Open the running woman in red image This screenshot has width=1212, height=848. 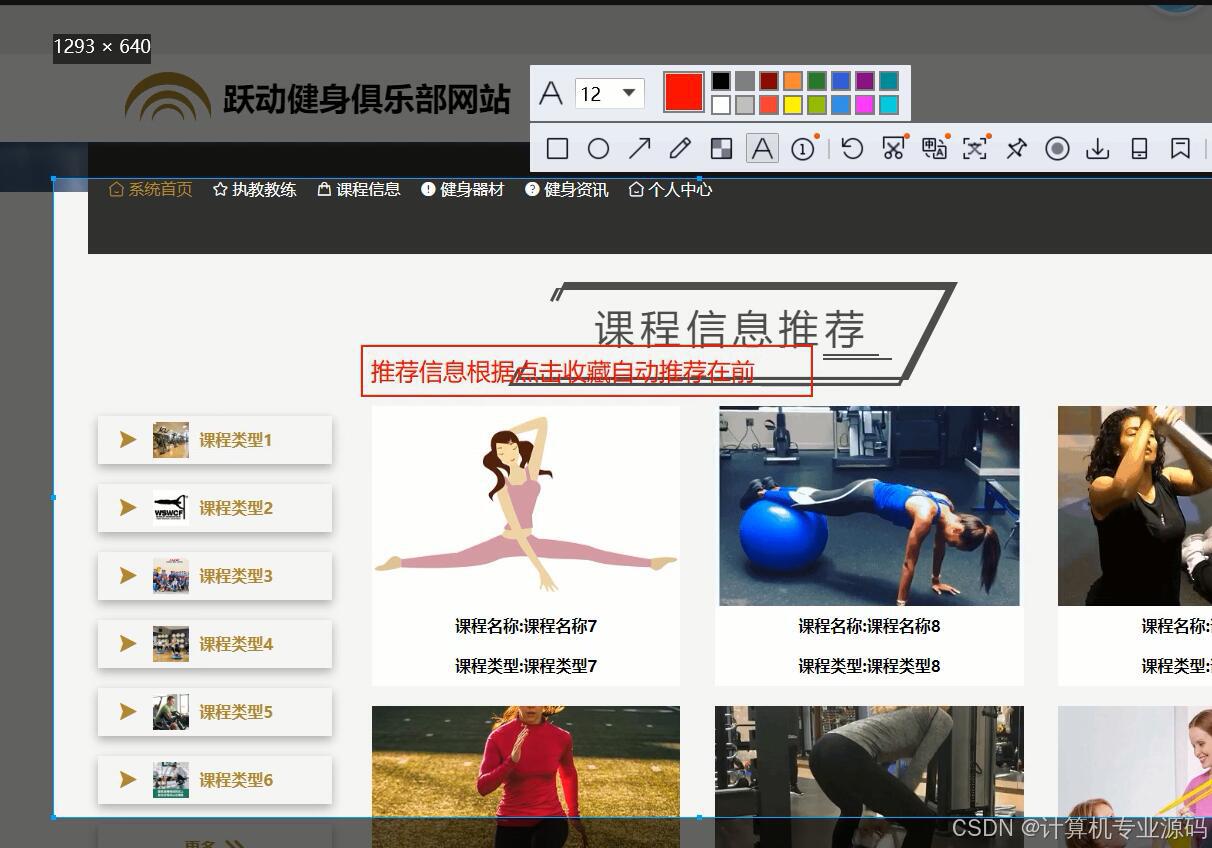tap(526, 777)
